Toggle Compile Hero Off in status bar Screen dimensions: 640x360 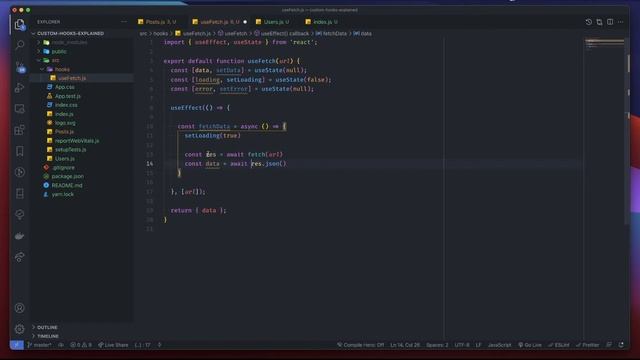click(x=360, y=345)
